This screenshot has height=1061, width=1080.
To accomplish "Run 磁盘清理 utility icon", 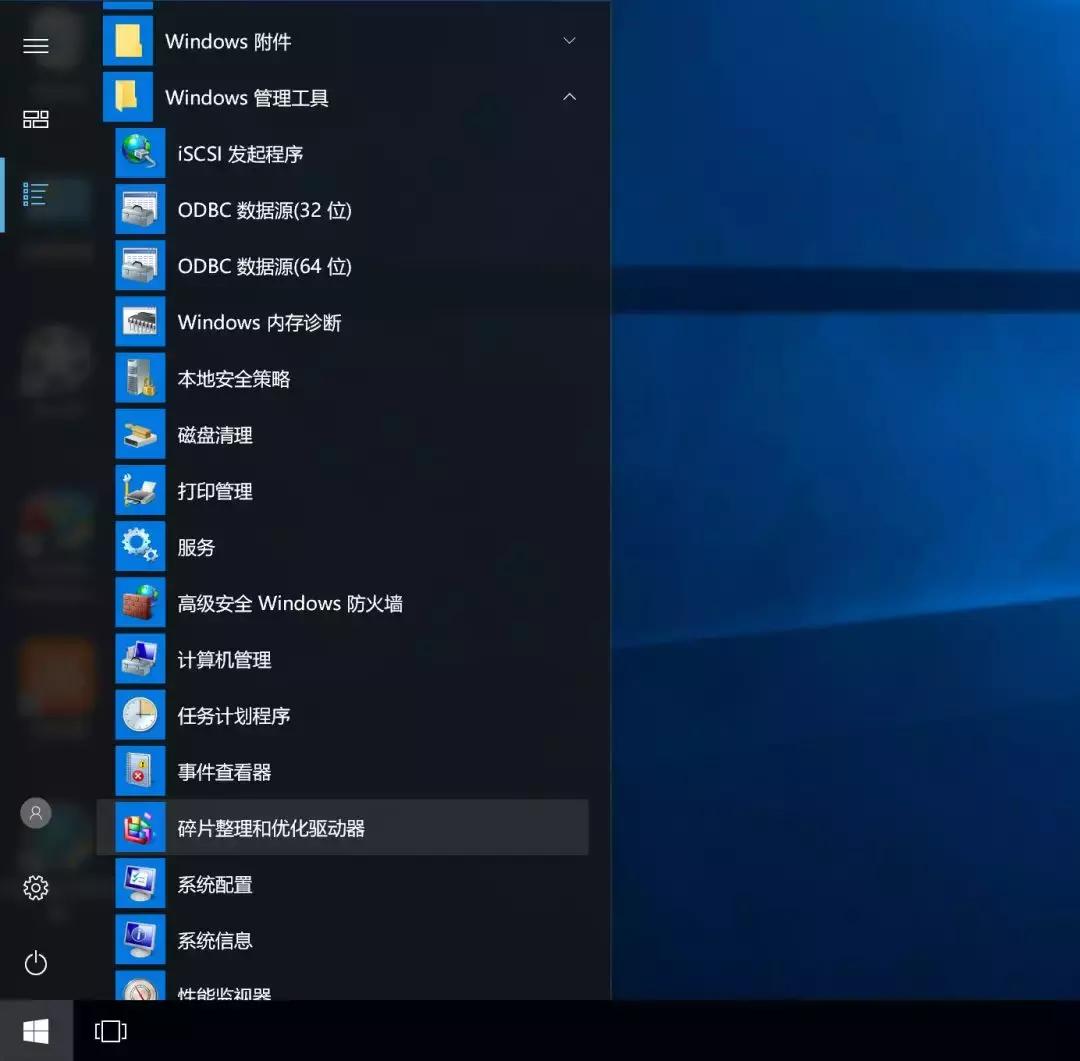I will tap(140, 434).
